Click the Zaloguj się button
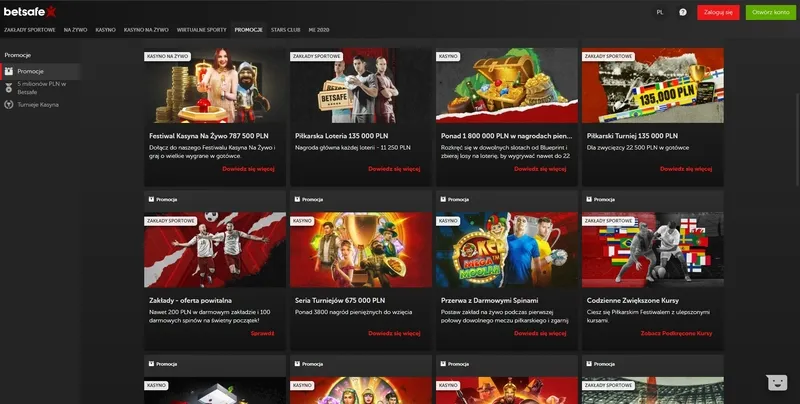 coord(718,12)
